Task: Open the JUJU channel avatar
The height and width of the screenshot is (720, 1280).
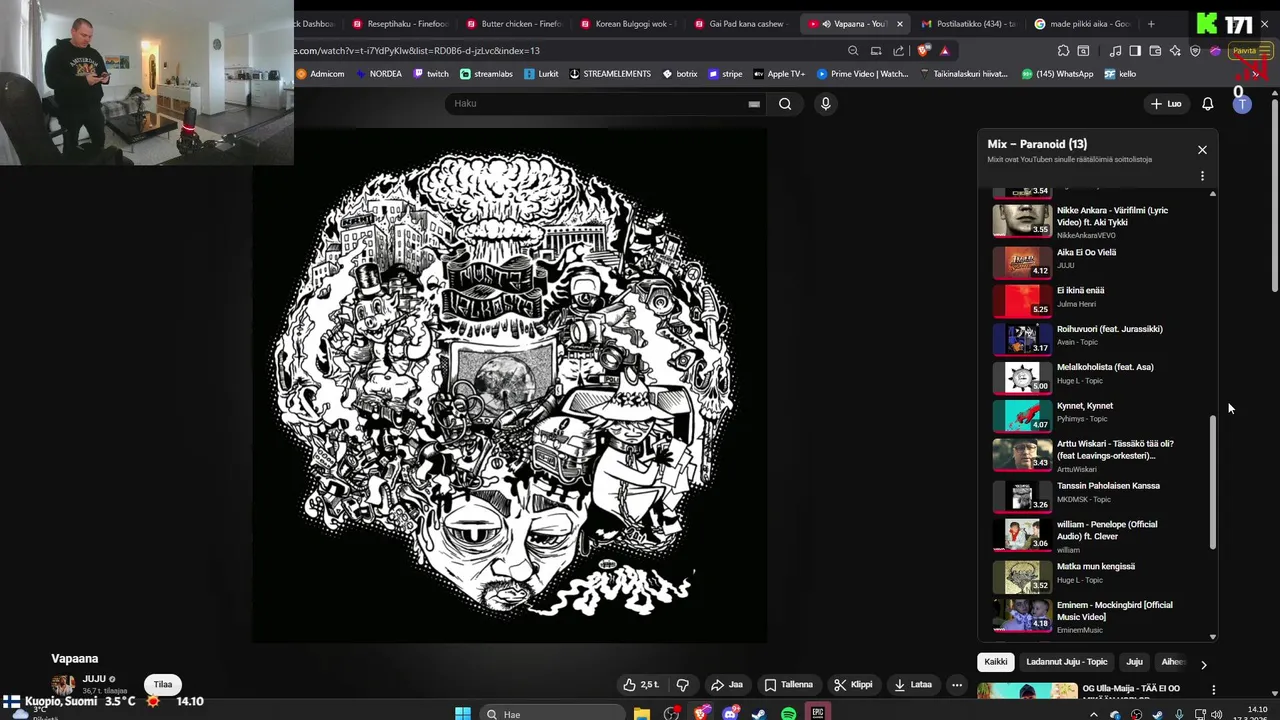Action: 64,685
